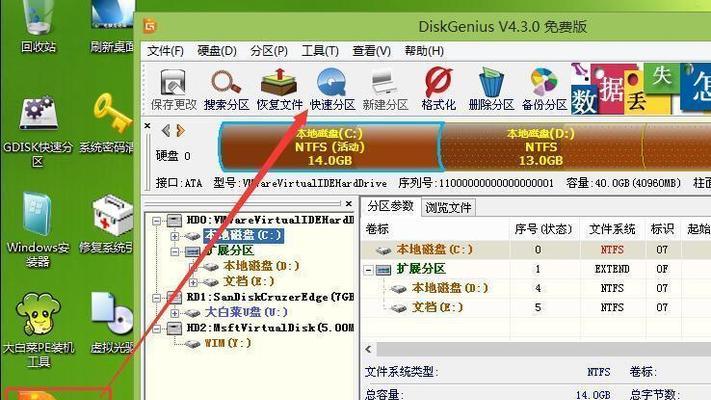The image size is (711, 400).
Task: Click the C: partition block in disk bar
Action: coord(331,147)
